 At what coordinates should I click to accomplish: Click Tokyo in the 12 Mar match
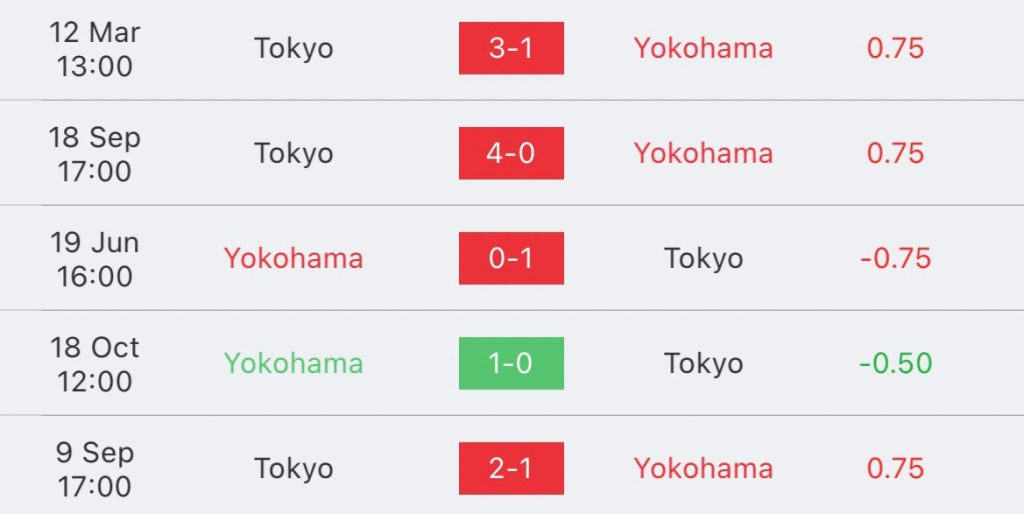tap(294, 50)
